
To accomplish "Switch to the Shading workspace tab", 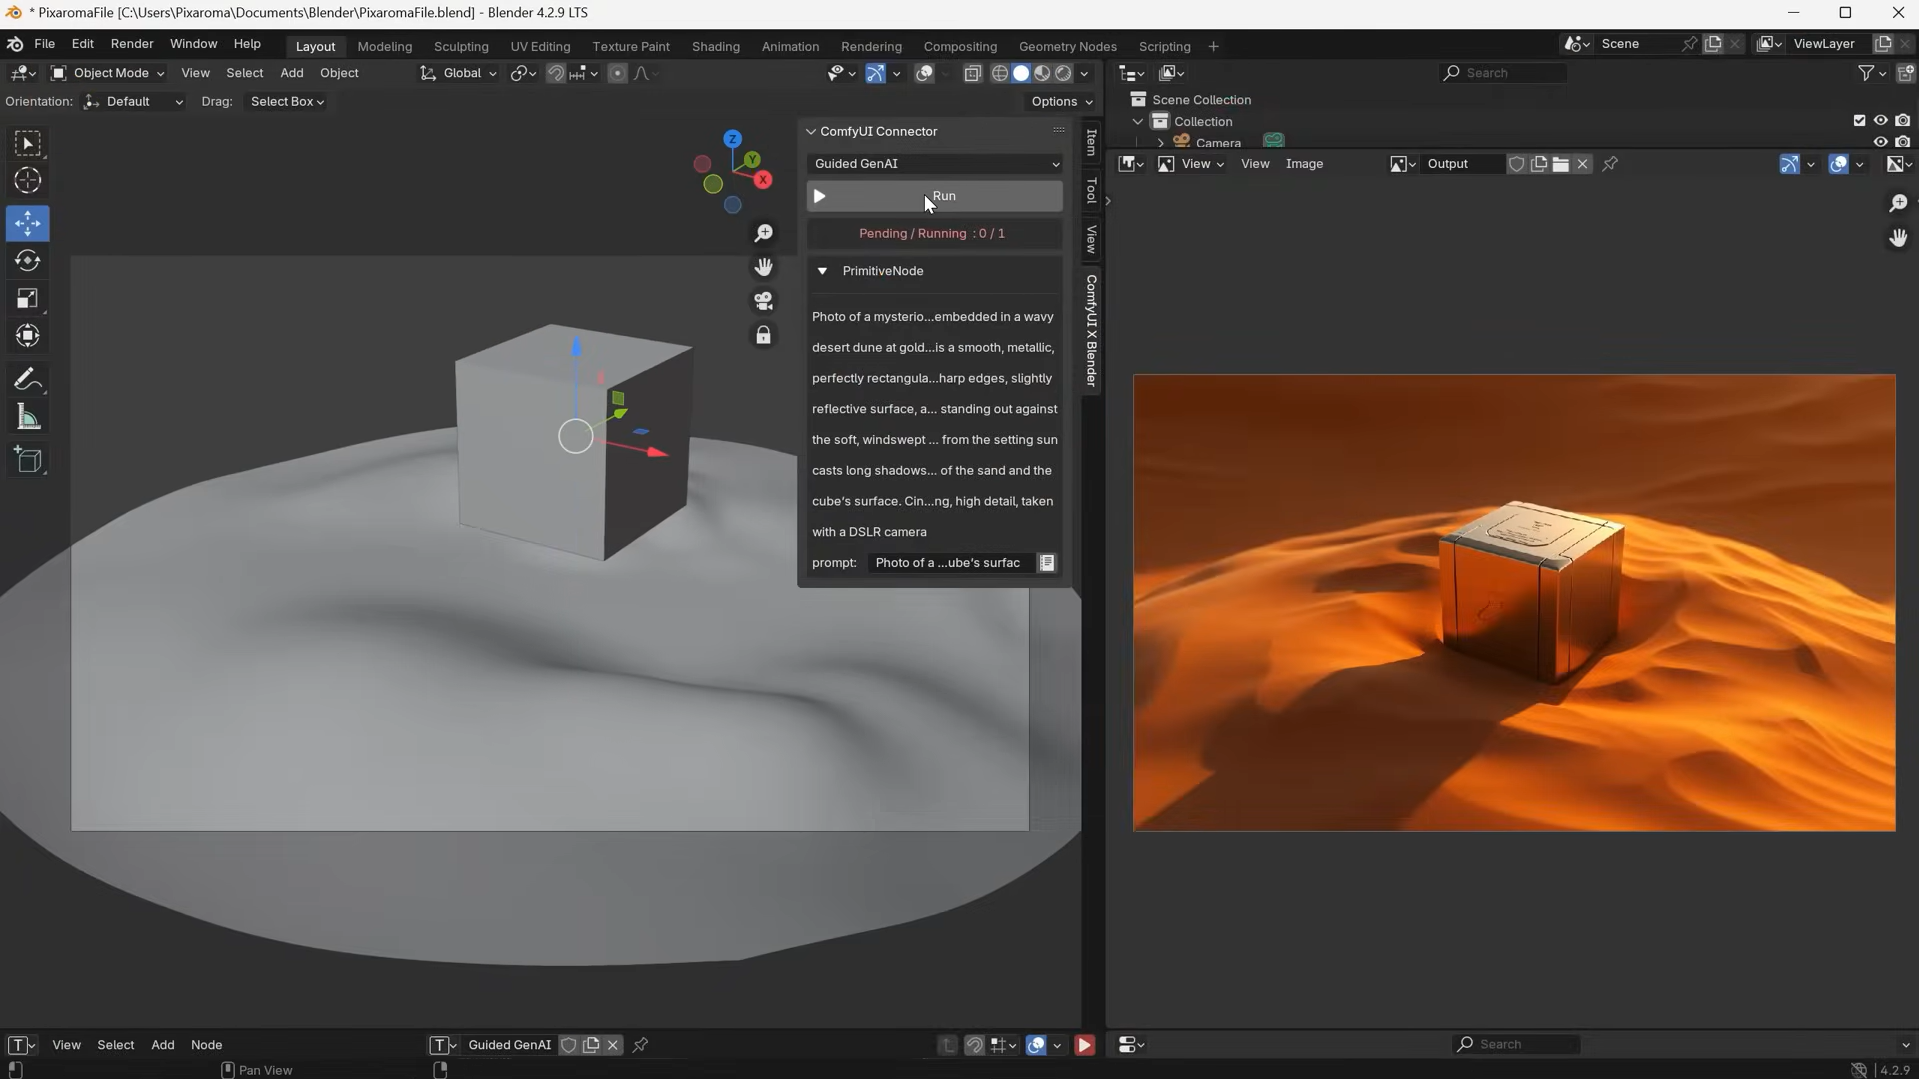I will coord(715,46).
